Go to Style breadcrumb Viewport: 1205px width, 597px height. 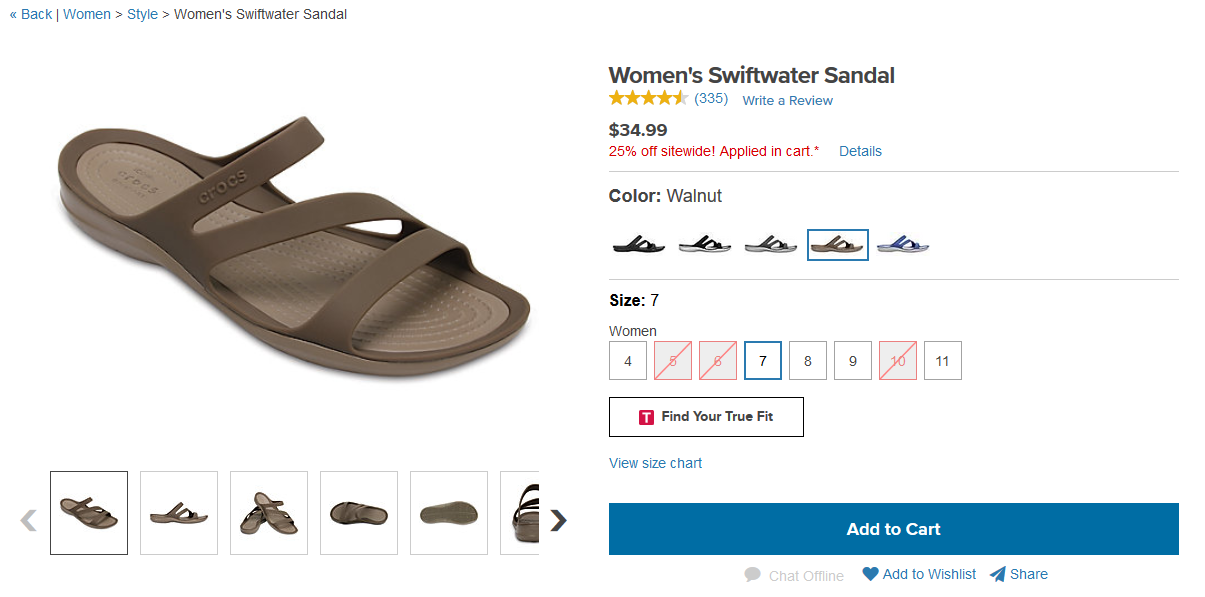point(142,14)
